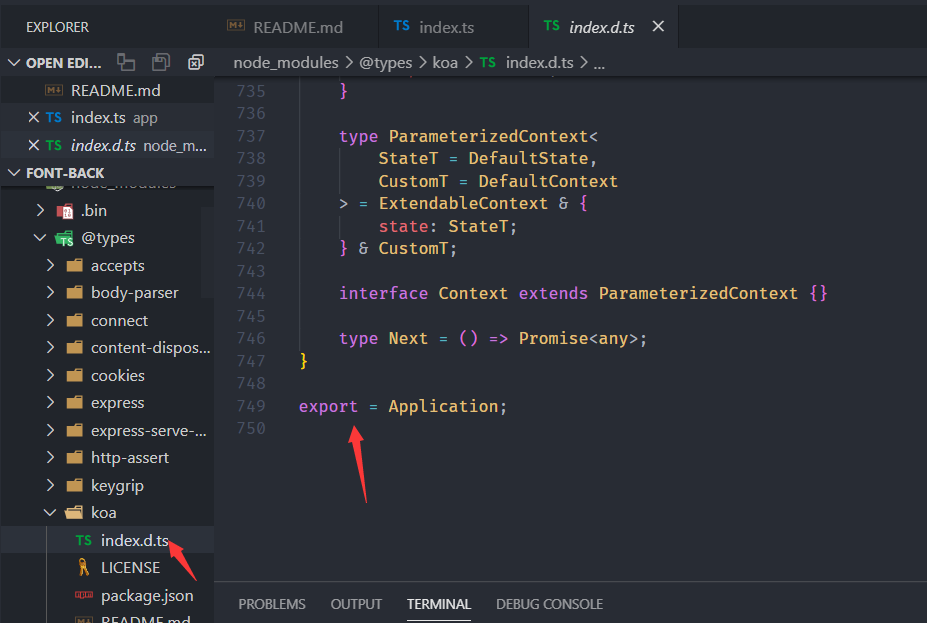Click the open koa folder icon
Viewport: 927px width, 623px height.
74,512
